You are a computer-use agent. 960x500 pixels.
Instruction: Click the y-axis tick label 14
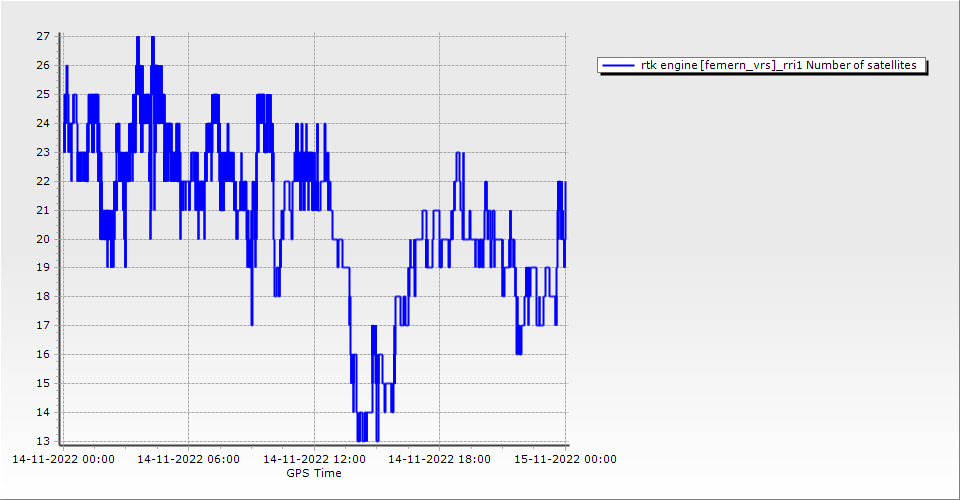click(43, 413)
